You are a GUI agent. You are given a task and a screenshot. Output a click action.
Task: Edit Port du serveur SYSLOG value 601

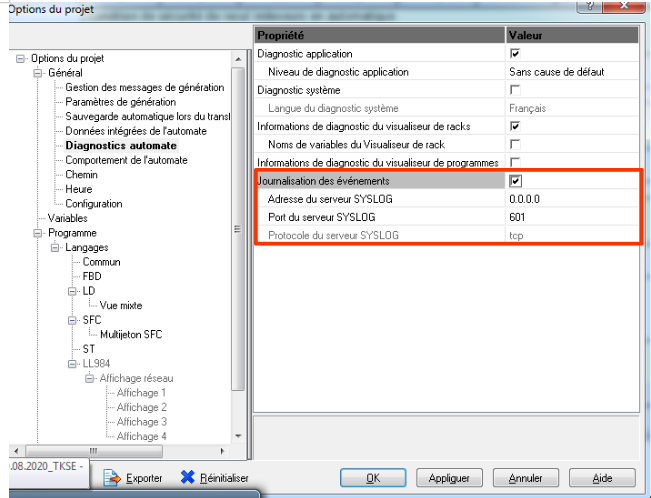pos(571,217)
